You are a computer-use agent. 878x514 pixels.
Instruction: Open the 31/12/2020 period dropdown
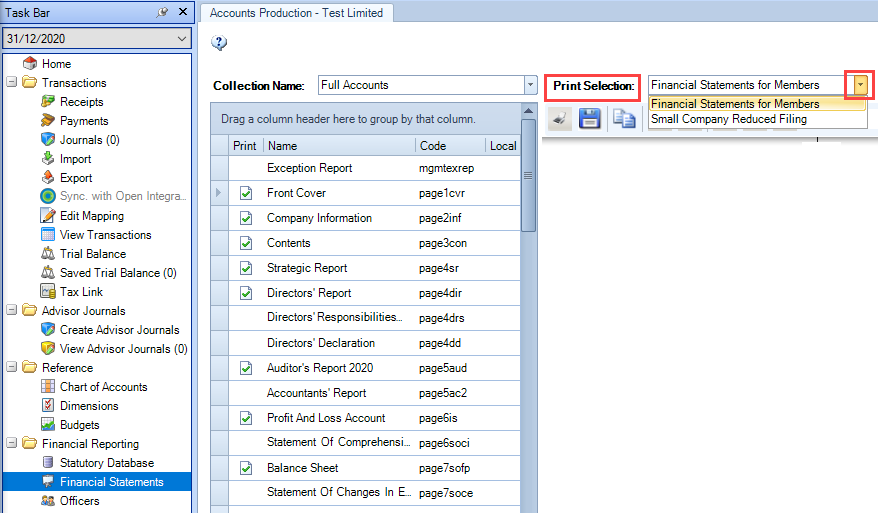point(181,39)
